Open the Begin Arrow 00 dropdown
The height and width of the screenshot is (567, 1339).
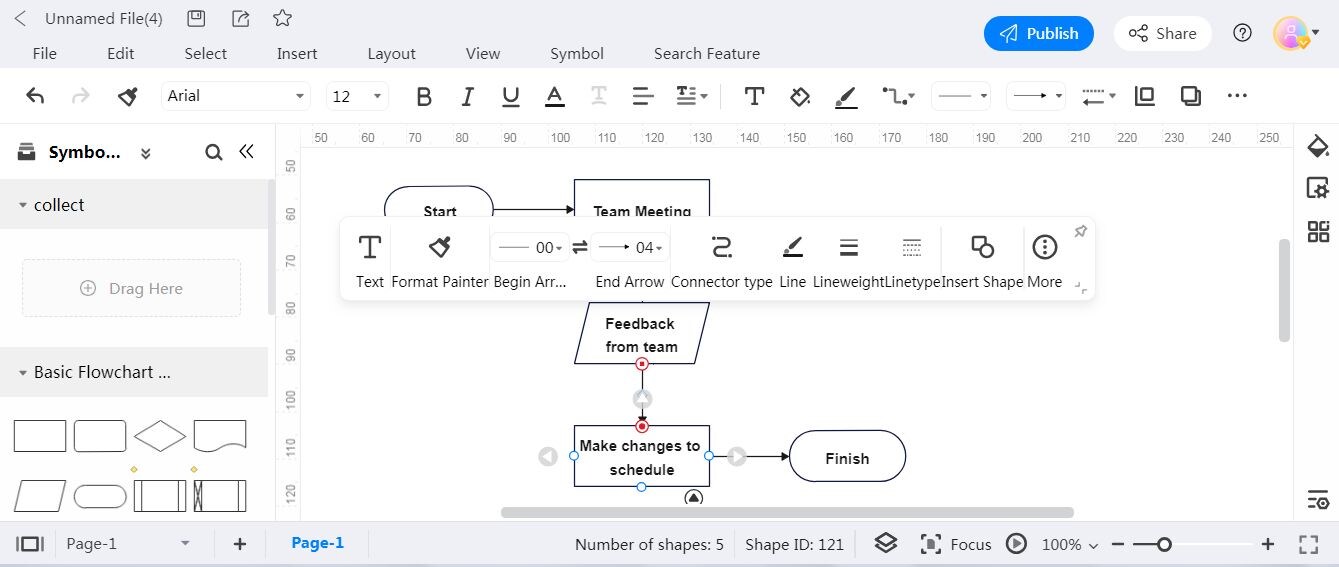529,247
